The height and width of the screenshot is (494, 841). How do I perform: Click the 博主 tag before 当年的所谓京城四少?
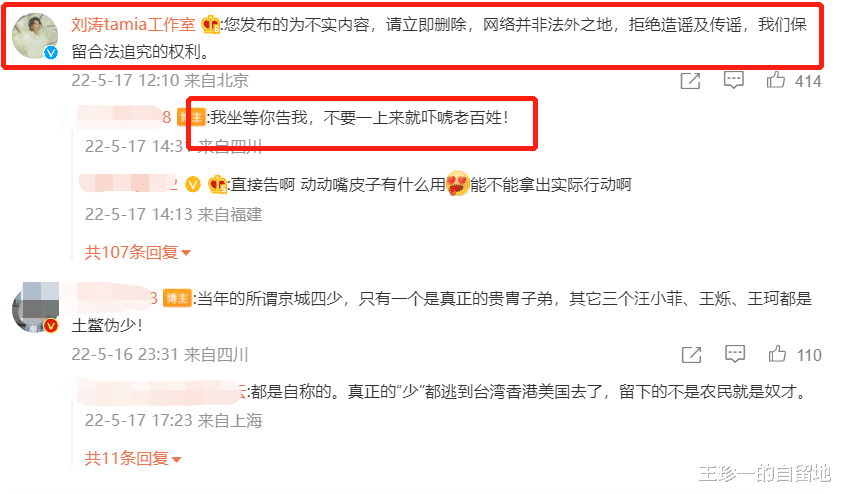click(177, 298)
